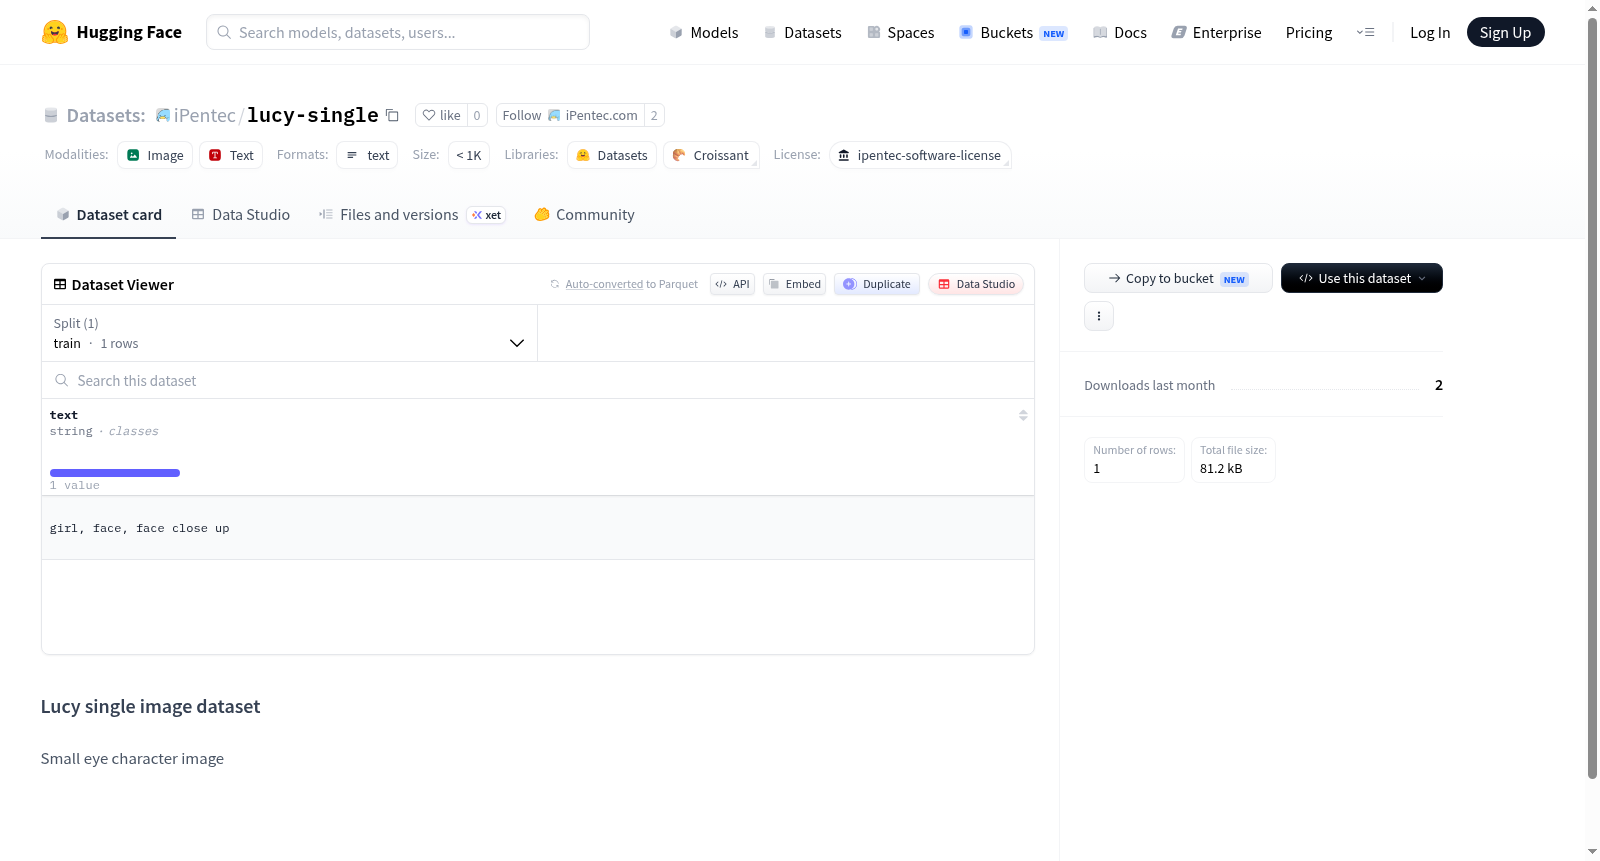Click the text column header
This screenshot has width=1600, height=861.
[x=64, y=415]
